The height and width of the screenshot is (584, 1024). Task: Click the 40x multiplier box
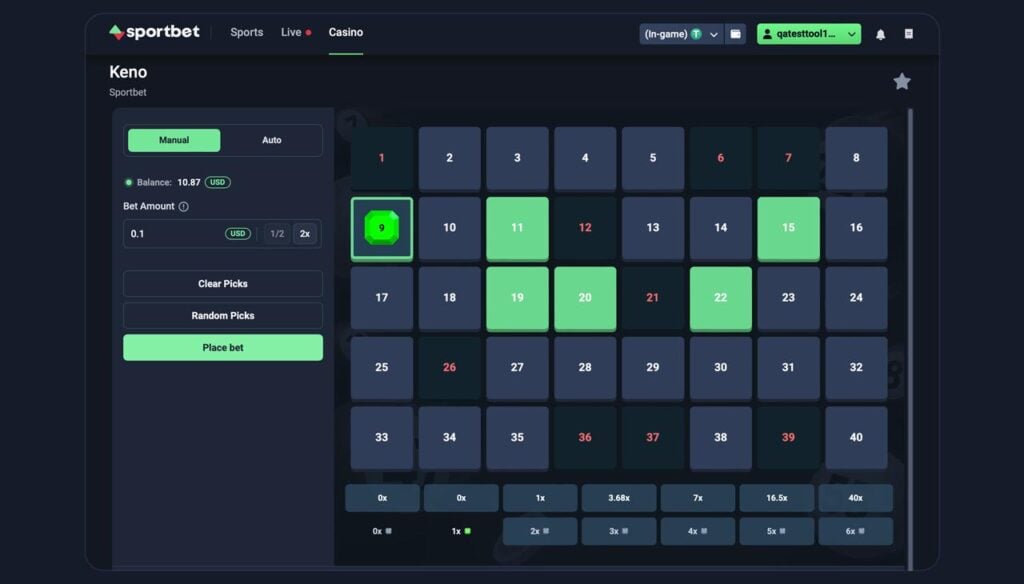[856, 498]
